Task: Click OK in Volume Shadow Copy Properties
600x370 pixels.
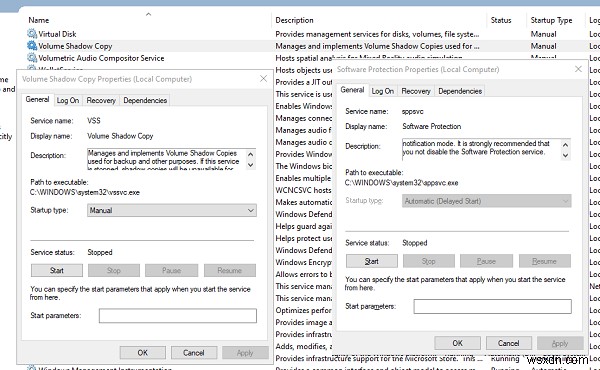Action: point(143,353)
